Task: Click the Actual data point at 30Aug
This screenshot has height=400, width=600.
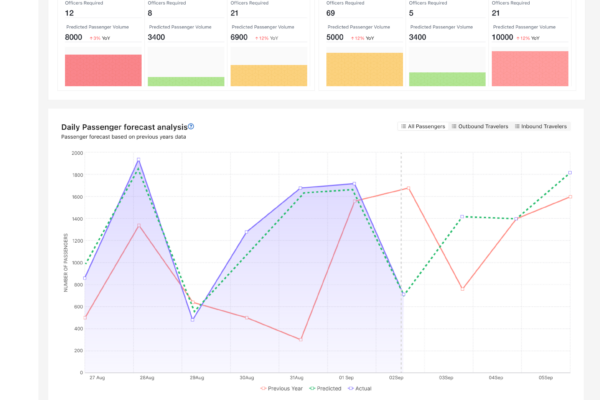Action: [246, 232]
